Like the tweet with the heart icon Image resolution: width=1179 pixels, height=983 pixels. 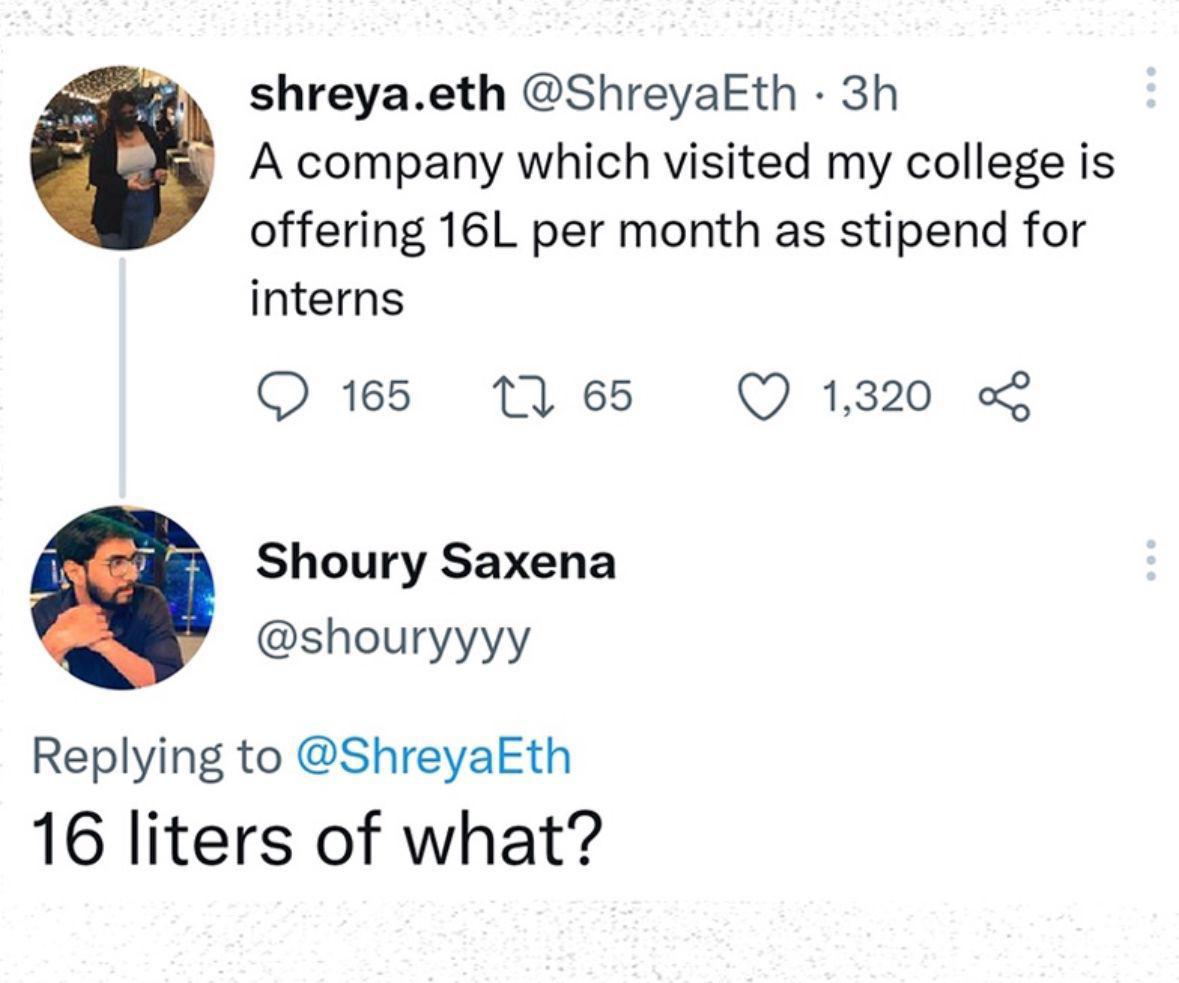pos(763,397)
